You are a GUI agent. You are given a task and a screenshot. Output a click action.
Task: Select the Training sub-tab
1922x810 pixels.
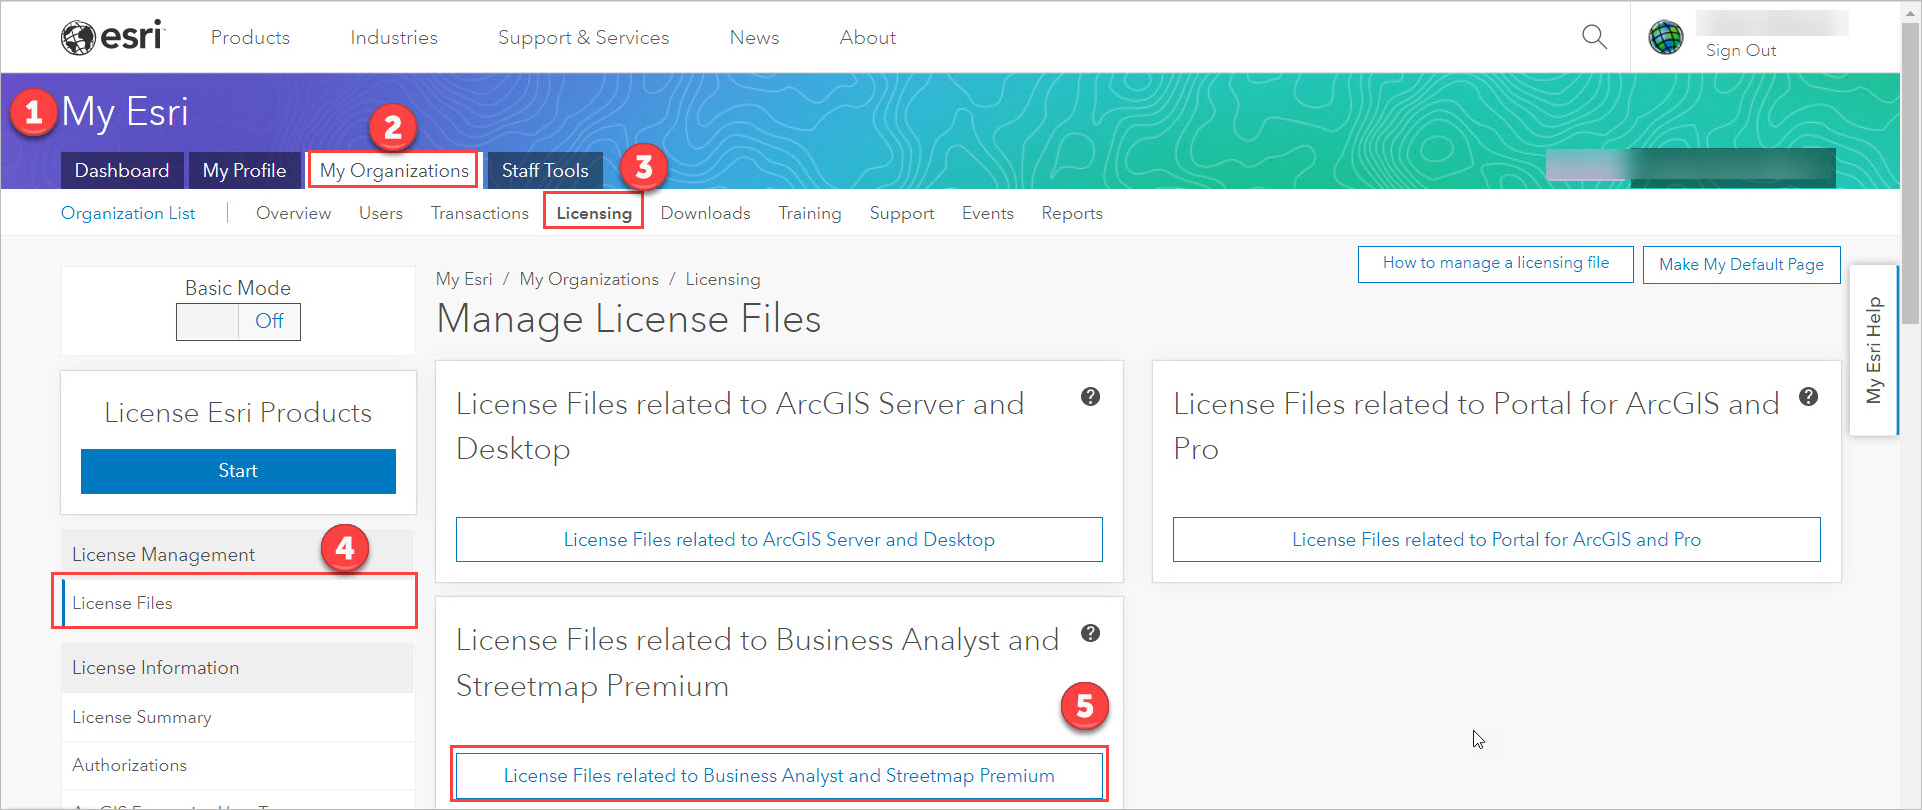(810, 213)
